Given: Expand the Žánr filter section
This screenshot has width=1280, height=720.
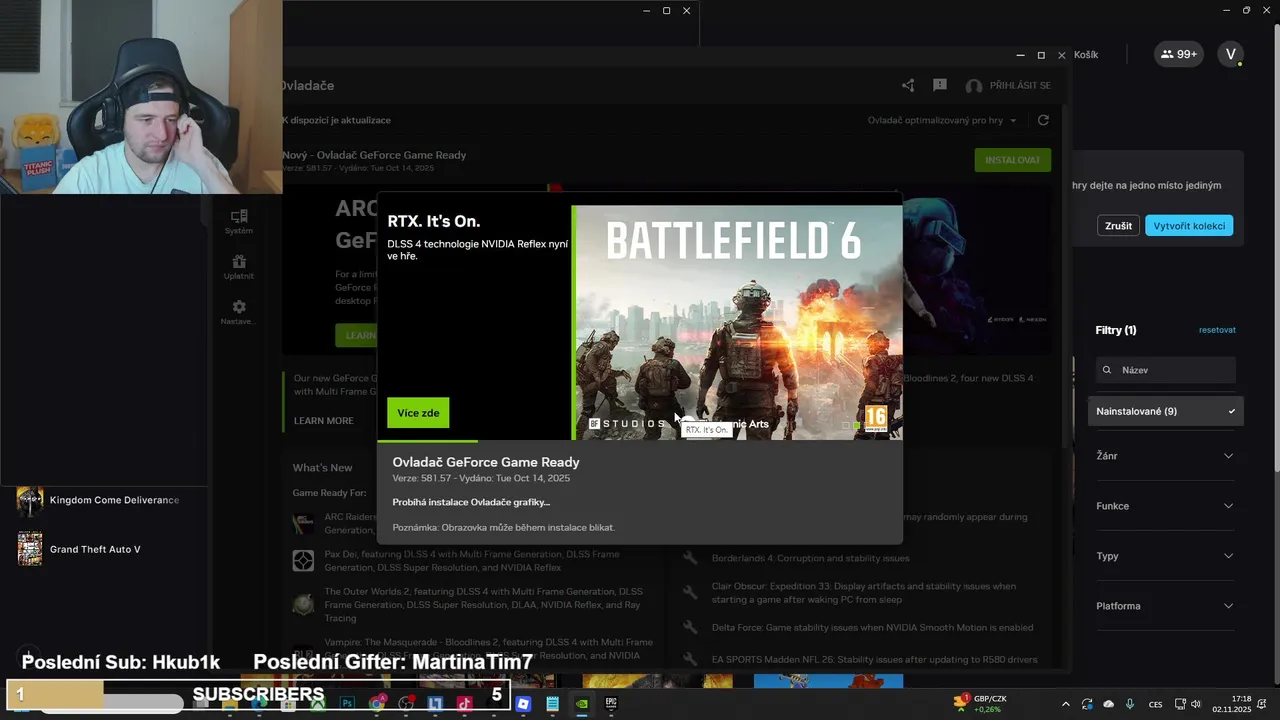Looking at the screenshot, I should (x=1166, y=456).
